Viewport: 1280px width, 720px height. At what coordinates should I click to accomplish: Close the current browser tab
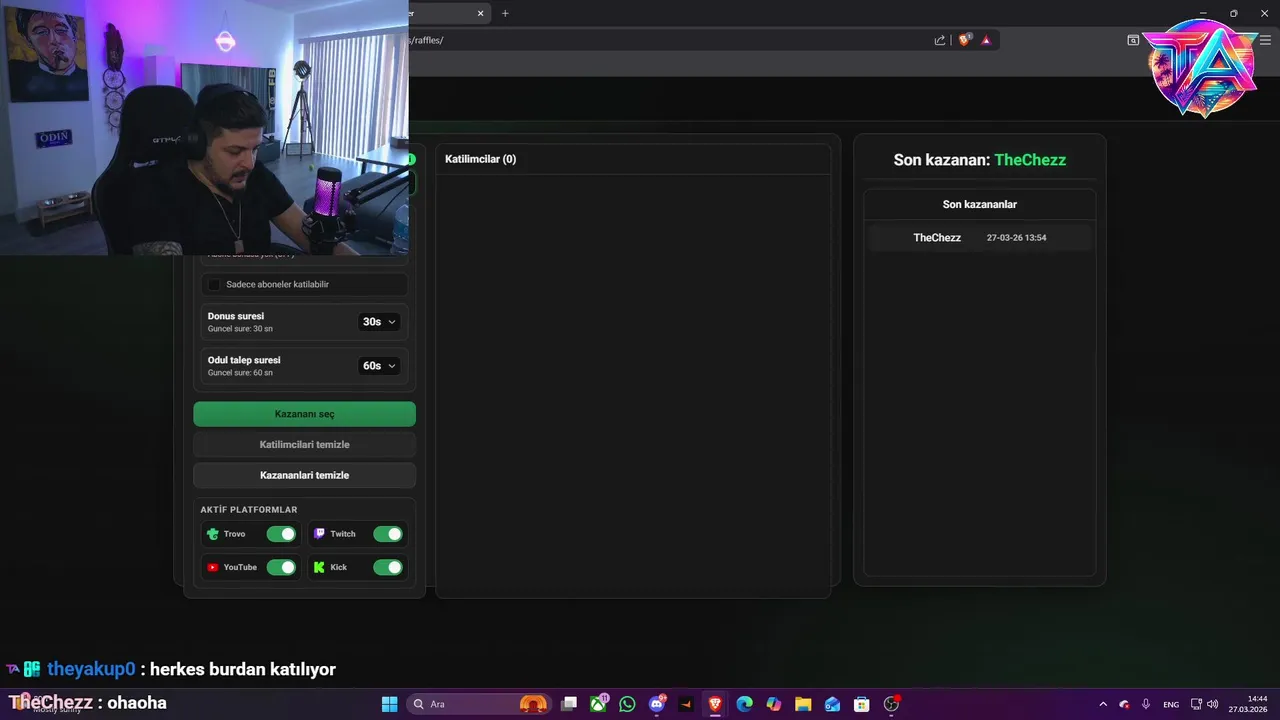(480, 13)
